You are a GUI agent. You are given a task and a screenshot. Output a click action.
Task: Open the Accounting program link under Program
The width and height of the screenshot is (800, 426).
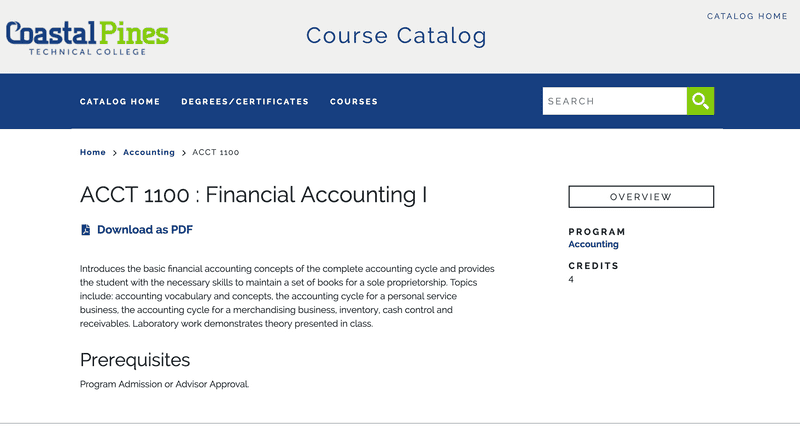593,244
